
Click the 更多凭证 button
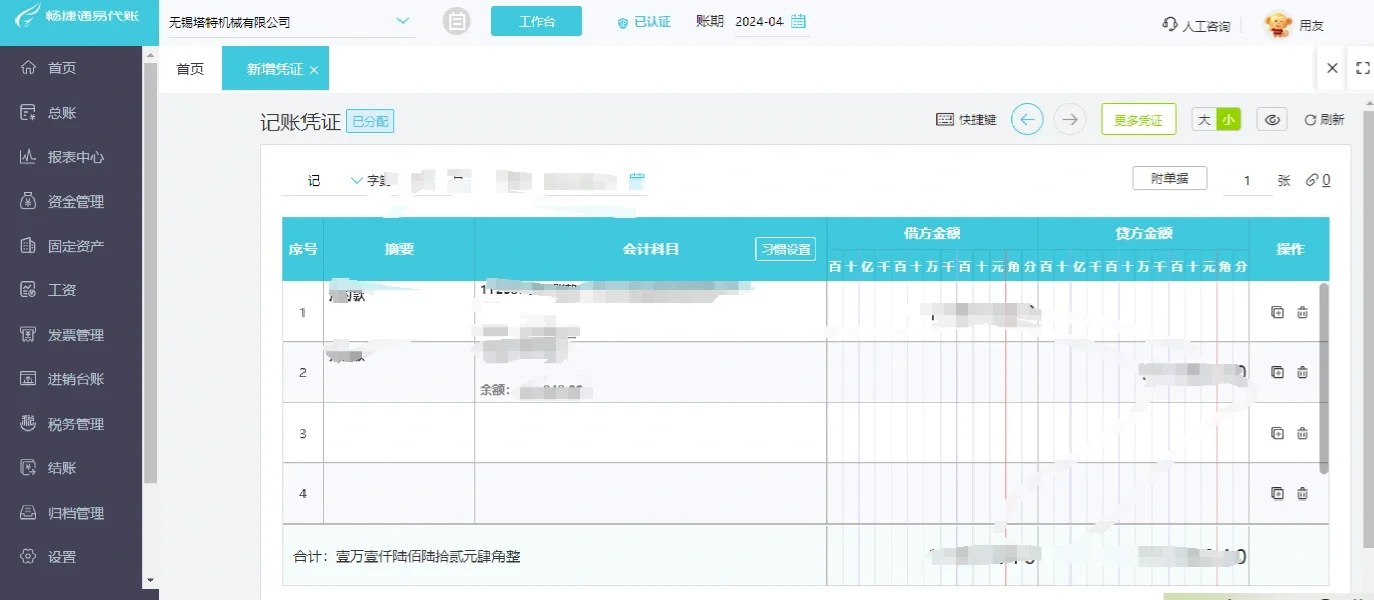[1138, 118]
